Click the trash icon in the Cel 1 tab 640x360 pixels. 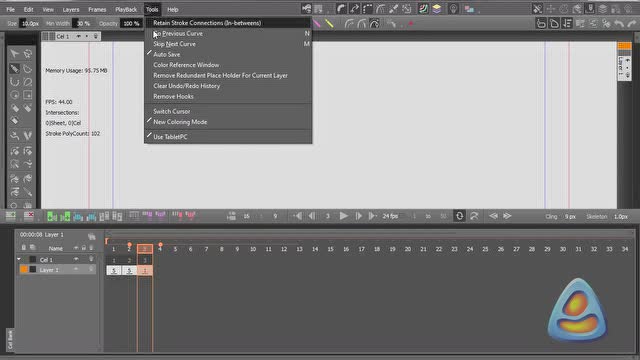96,36
